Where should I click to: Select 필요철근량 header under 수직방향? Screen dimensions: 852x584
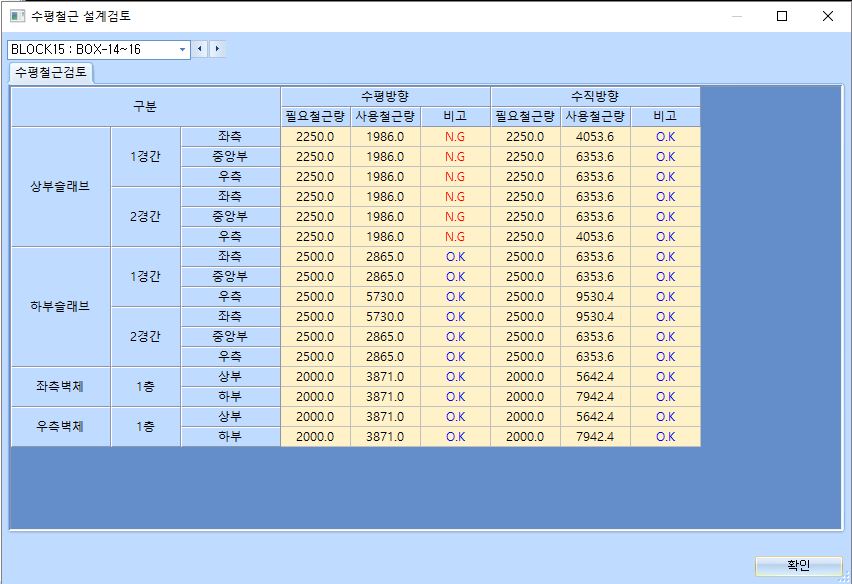(525, 116)
